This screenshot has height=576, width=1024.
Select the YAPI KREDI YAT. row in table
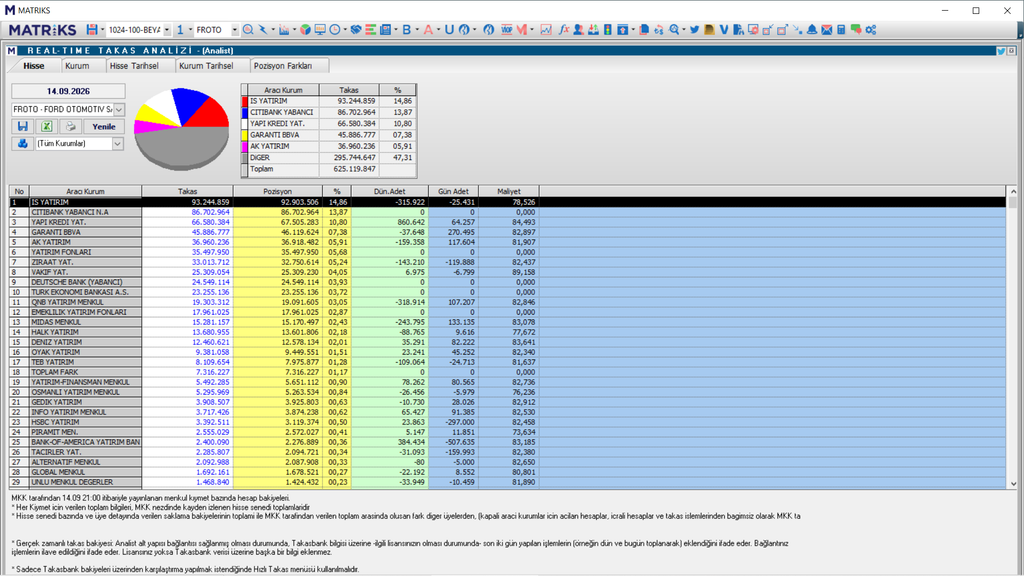pyautogui.click(x=507, y=222)
